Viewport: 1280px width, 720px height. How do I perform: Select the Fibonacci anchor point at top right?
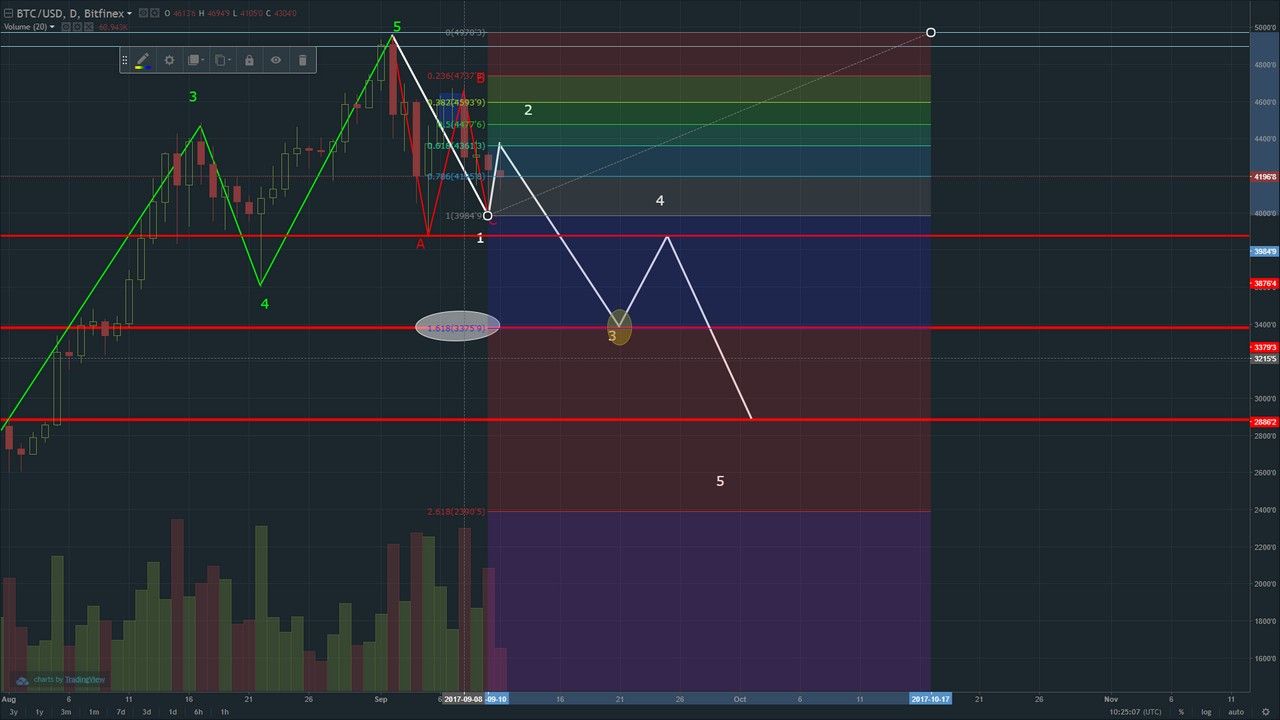[x=931, y=33]
